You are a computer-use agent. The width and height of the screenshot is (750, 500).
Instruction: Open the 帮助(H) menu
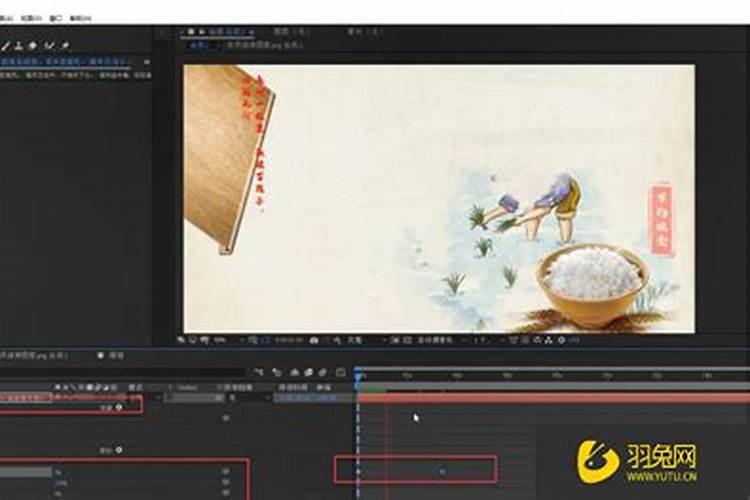point(80,18)
